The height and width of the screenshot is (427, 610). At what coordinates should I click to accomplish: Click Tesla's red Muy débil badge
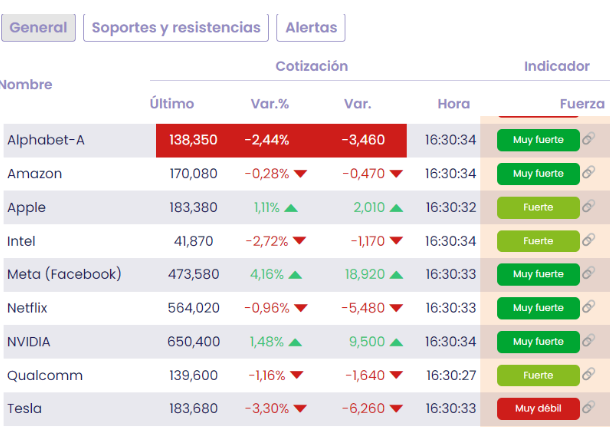click(x=538, y=408)
